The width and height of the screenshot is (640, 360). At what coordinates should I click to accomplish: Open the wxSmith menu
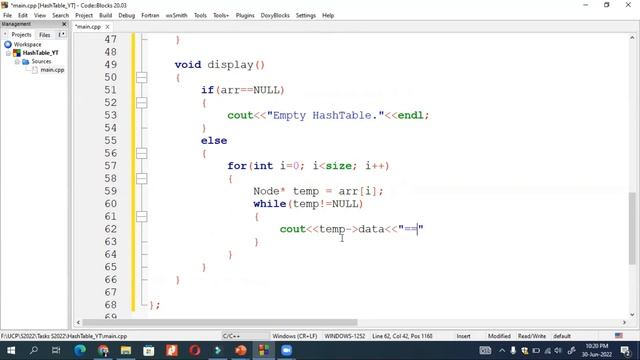click(x=176, y=16)
